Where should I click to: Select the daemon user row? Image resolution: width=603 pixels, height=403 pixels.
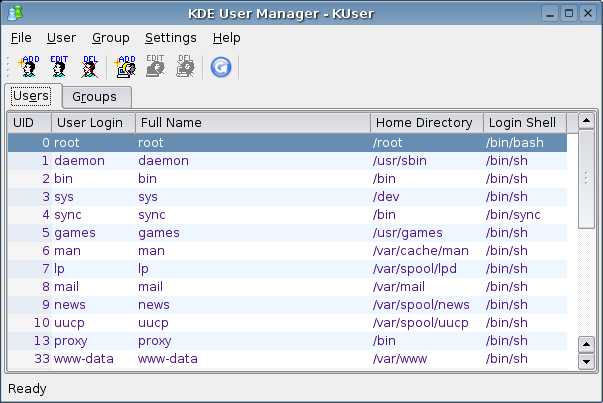click(80, 161)
